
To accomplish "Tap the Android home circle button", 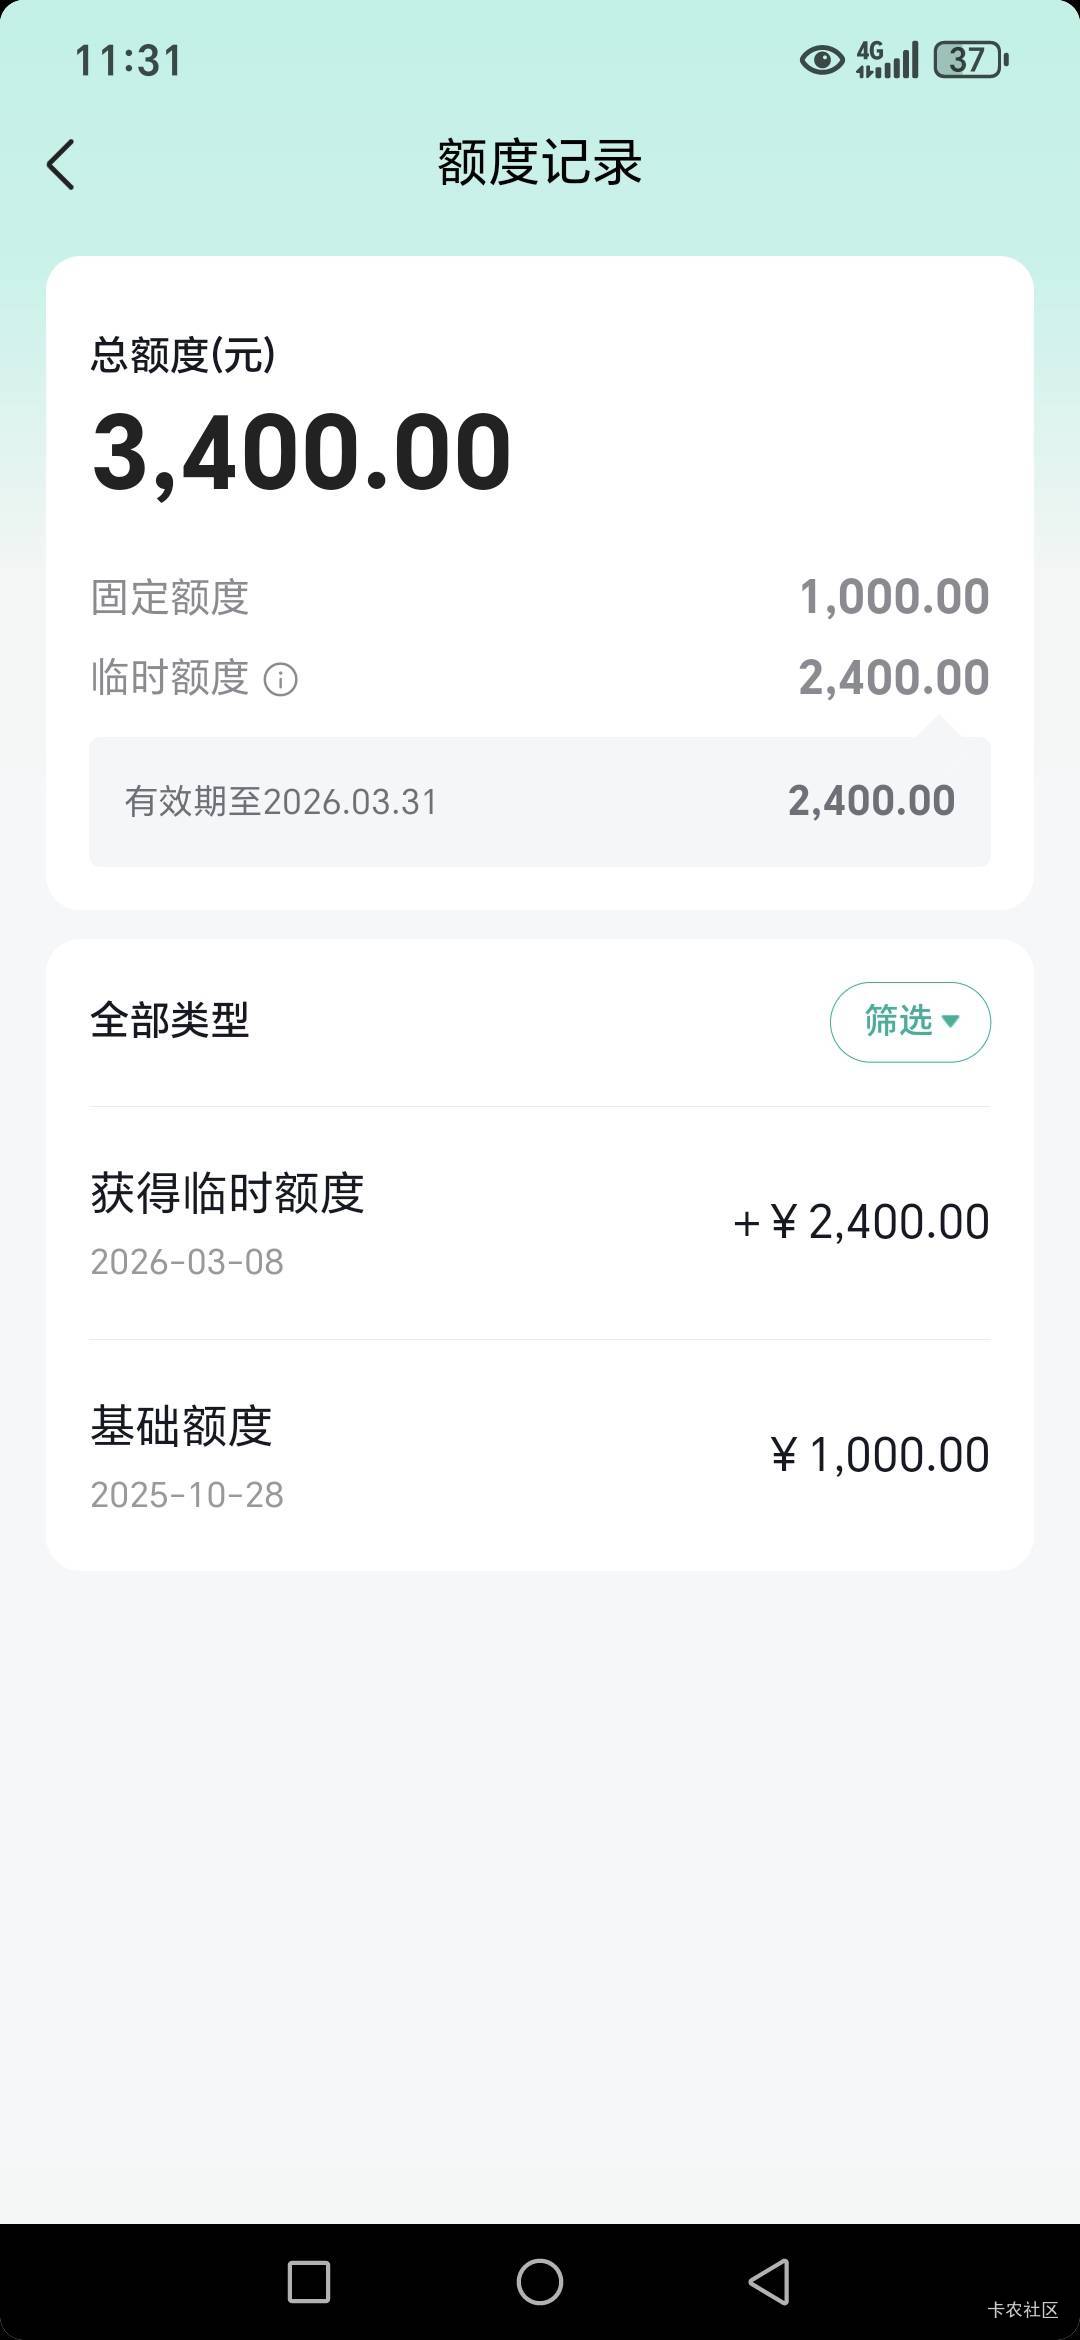I will click(x=539, y=2282).
